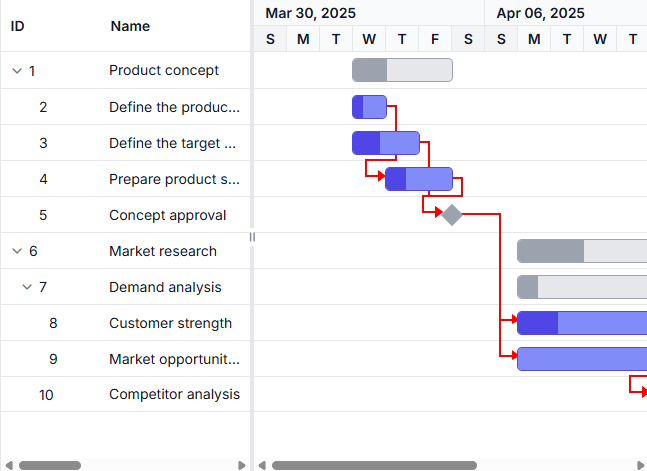Collapse the Product concept row chevron
The width and height of the screenshot is (647, 471).
pyautogui.click(x=16, y=71)
